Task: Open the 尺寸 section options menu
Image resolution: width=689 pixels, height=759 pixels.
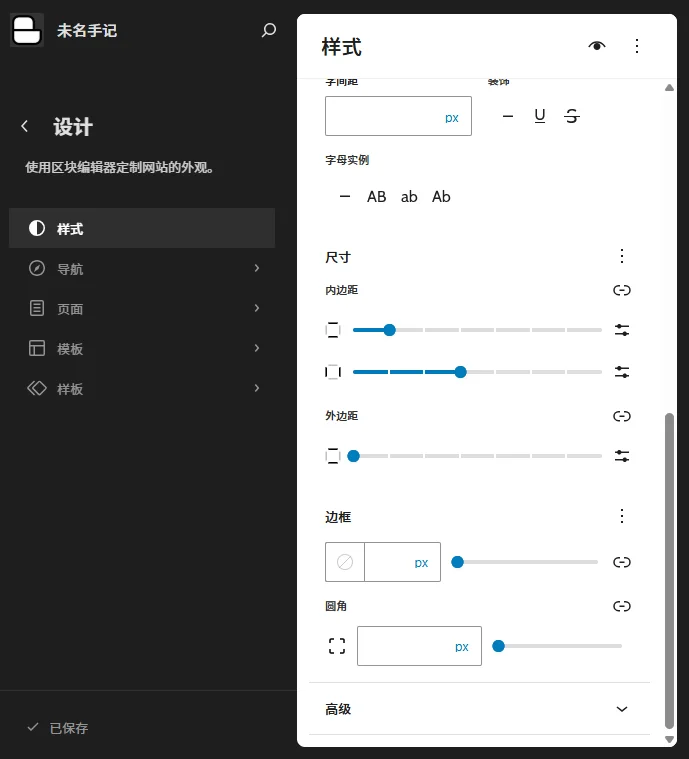Action: 622,257
